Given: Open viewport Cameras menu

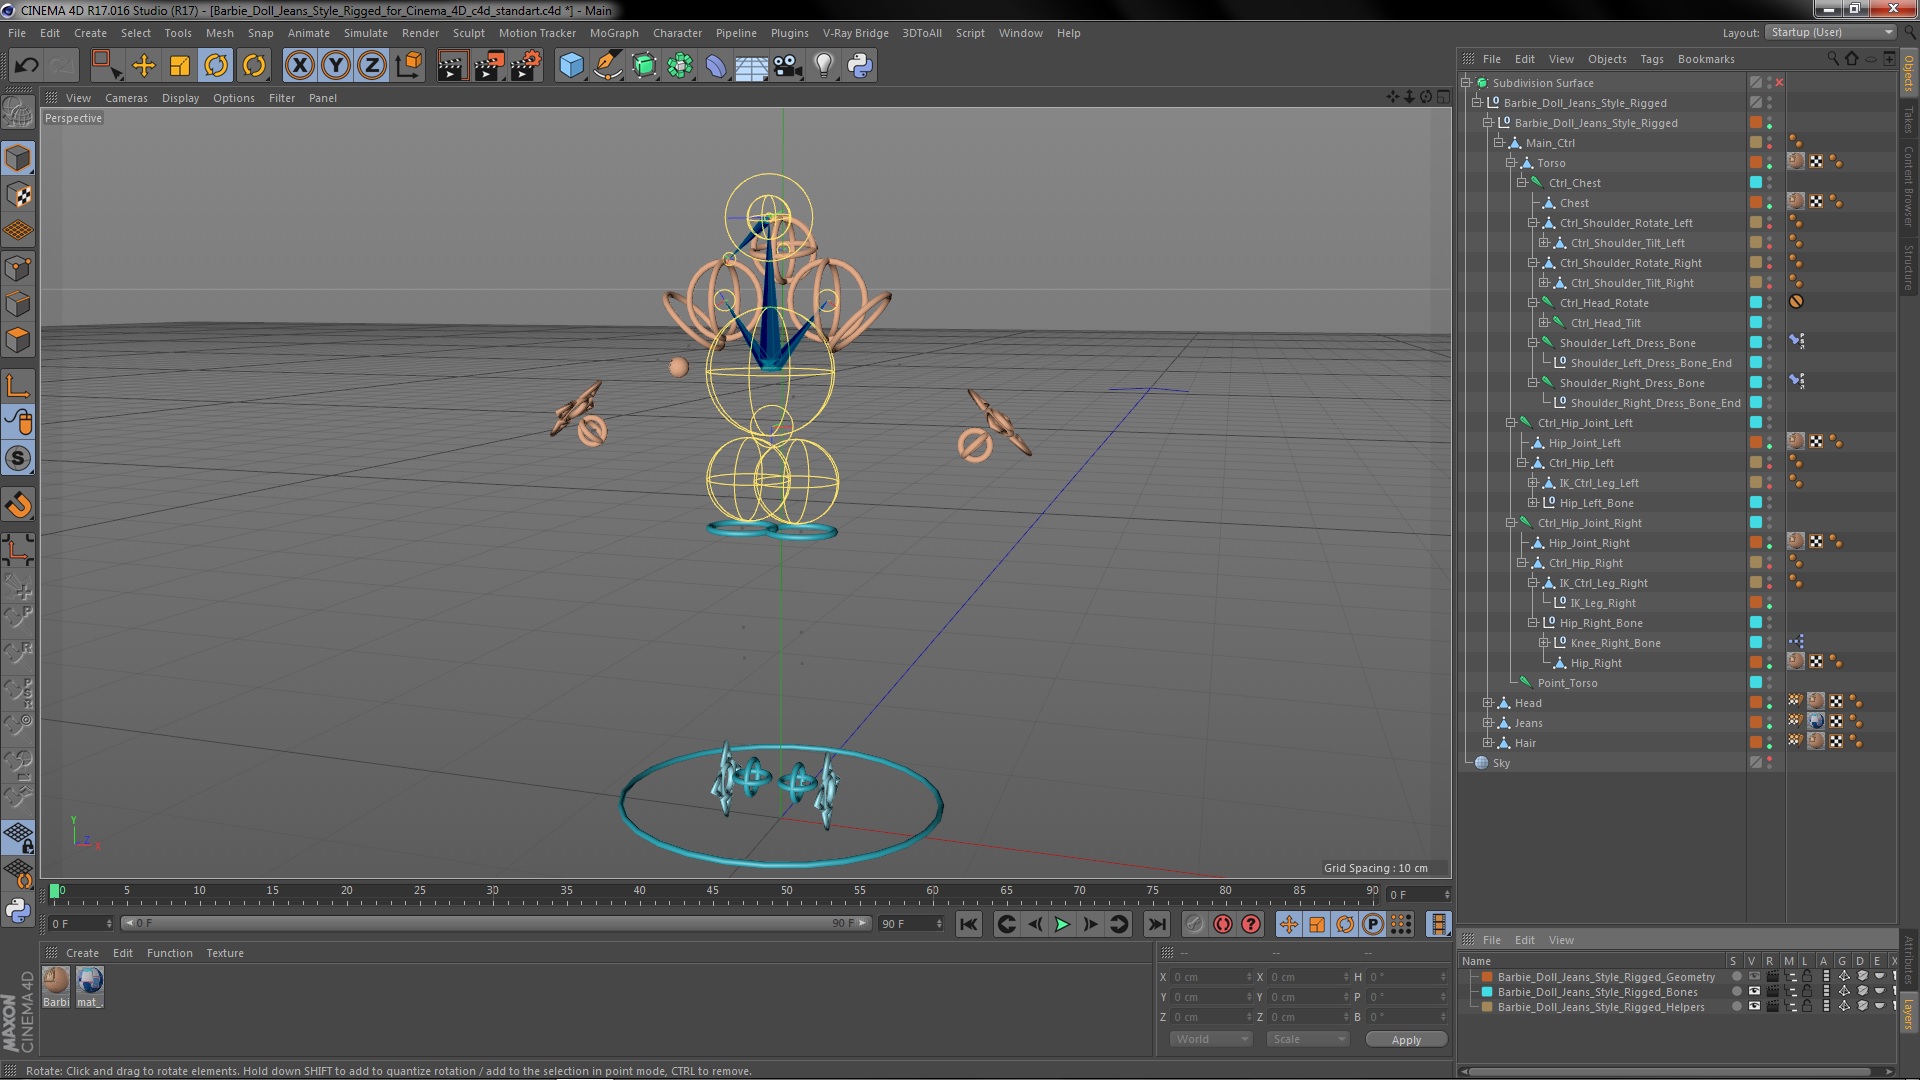Looking at the screenshot, I should click(x=126, y=98).
